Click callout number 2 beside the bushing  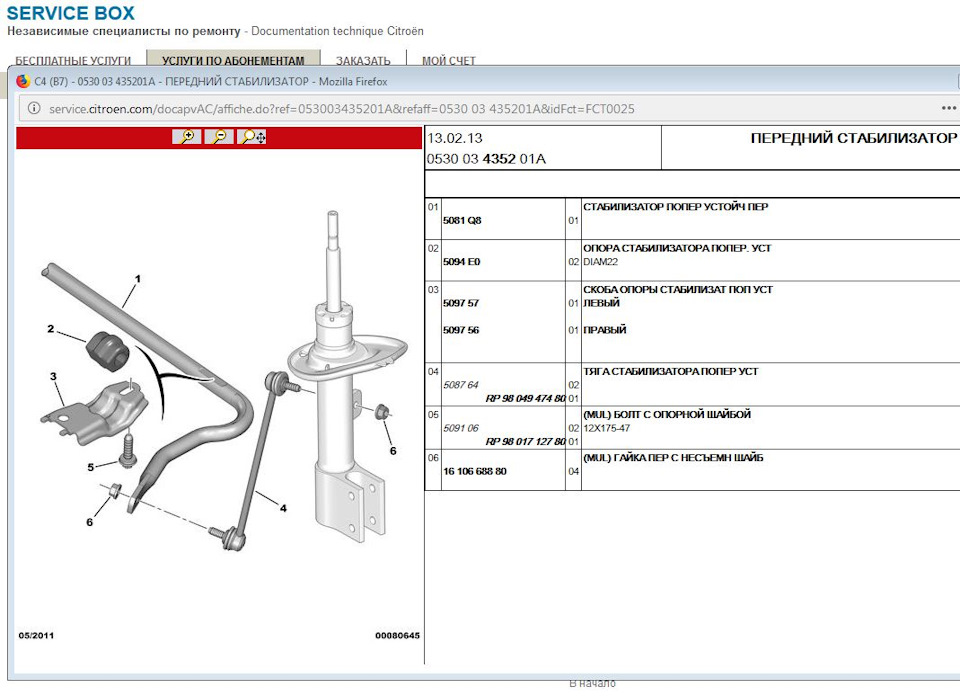pyautogui.click(x=51, y=329)
